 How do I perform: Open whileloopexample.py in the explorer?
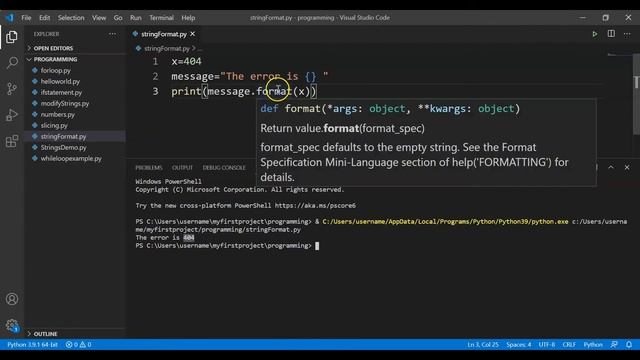pyautogui.click(x=71, y=158)
